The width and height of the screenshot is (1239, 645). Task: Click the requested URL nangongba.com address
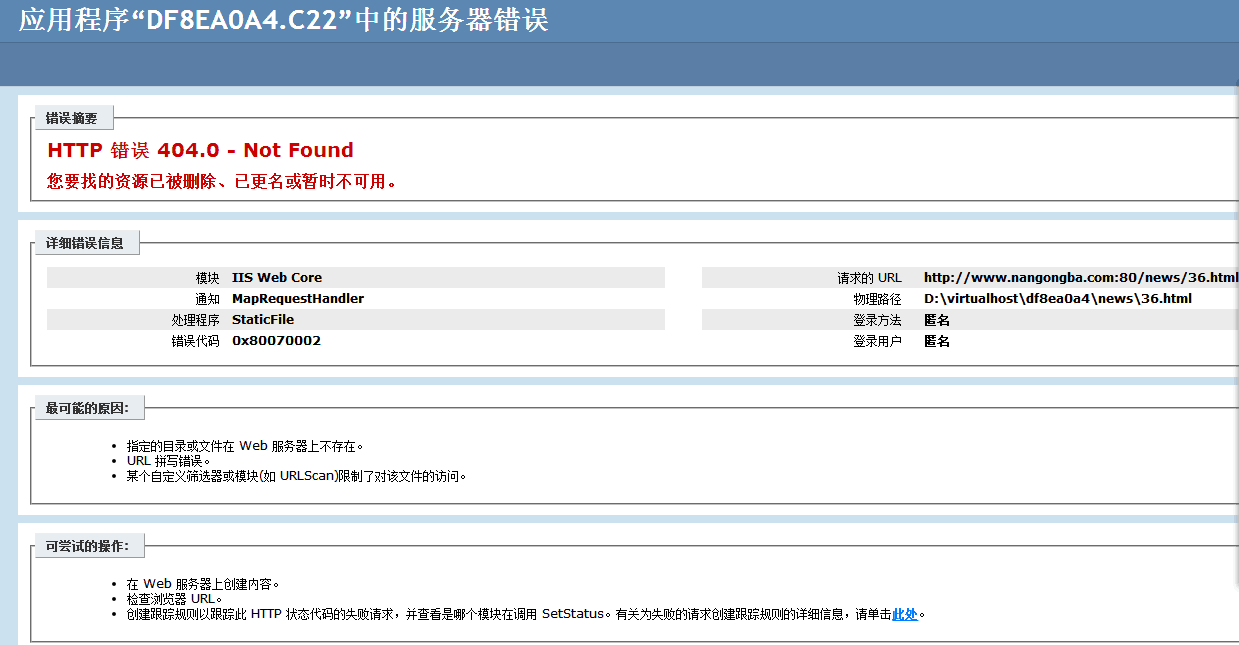pyautogui.click(x=1080, y=277)
